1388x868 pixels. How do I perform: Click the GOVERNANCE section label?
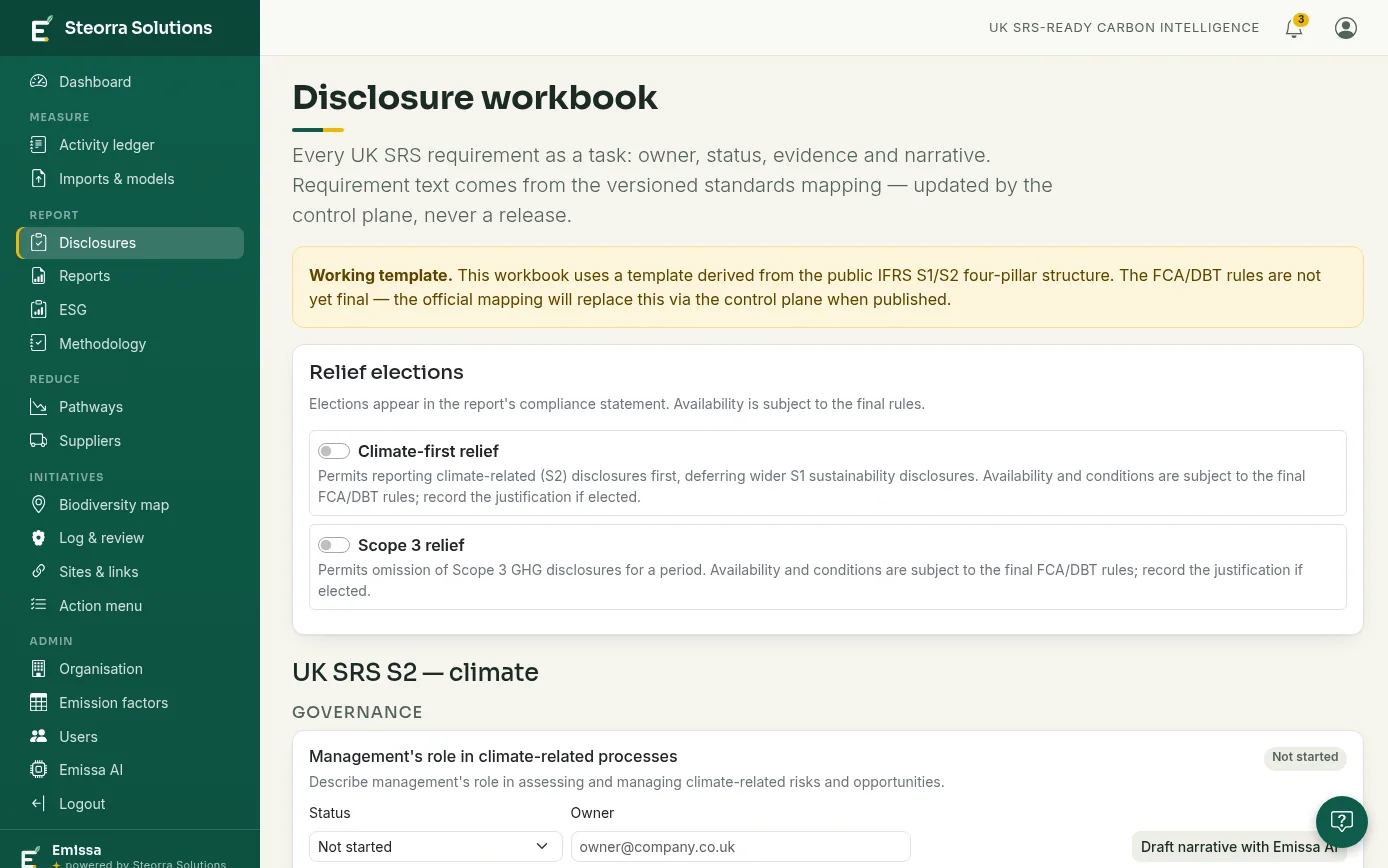(357, 712)
